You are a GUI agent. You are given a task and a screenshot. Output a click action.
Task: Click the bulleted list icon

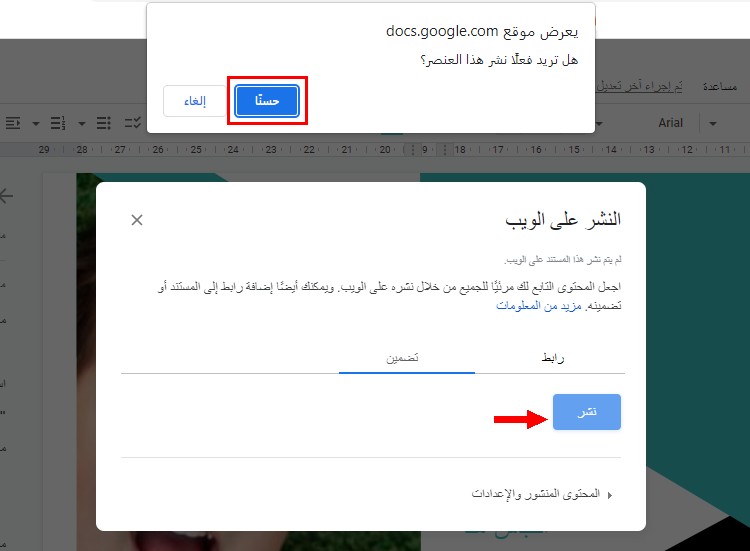click(104, 123)
